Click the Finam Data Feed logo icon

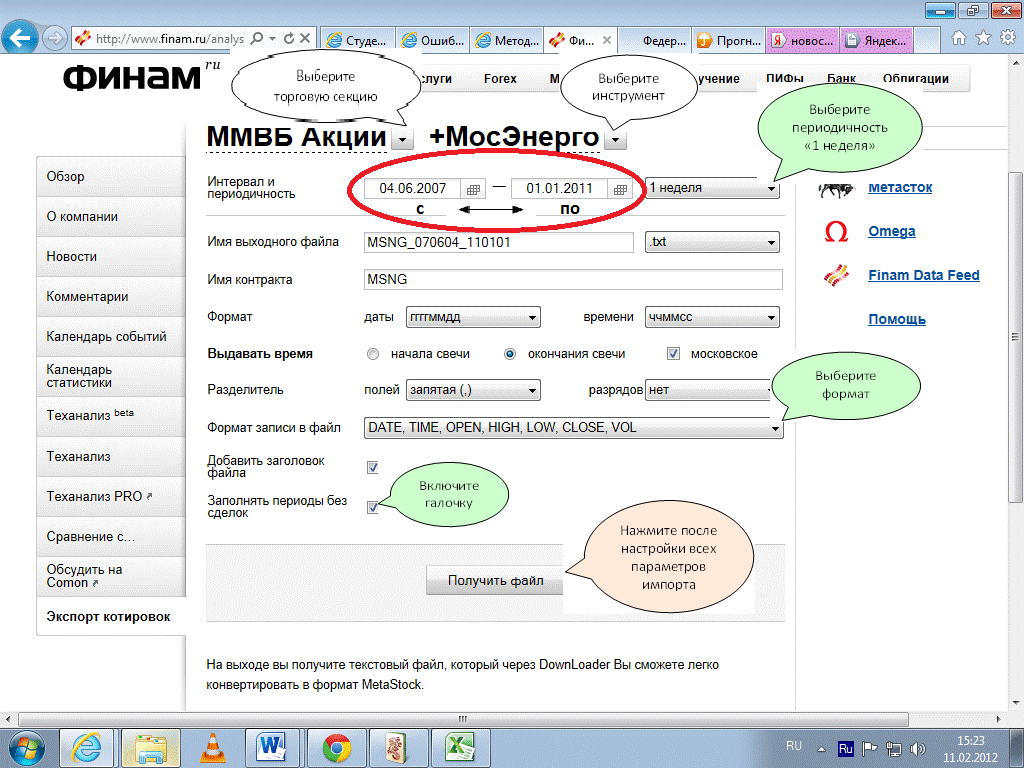tap(836, 275)
